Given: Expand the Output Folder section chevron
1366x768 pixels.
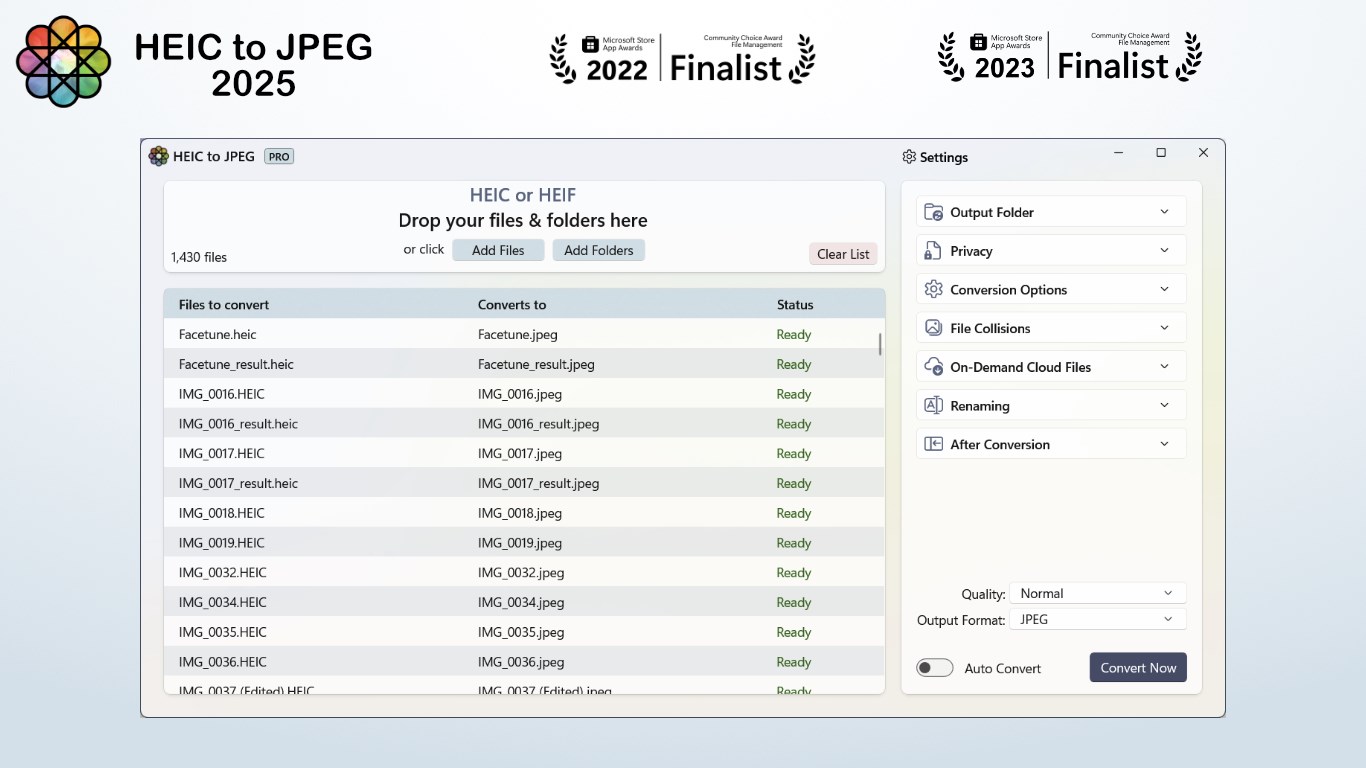Looking at the screenshot, I should 1164,212.
